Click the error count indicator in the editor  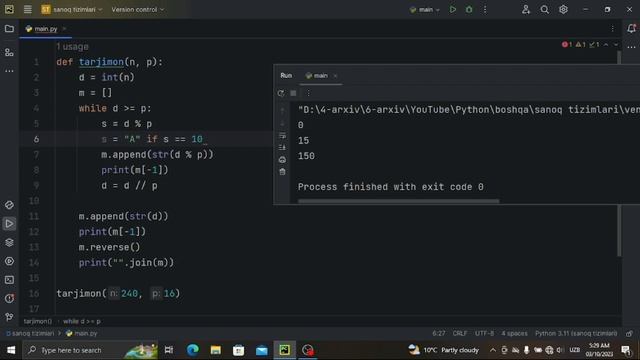[567, 44]
